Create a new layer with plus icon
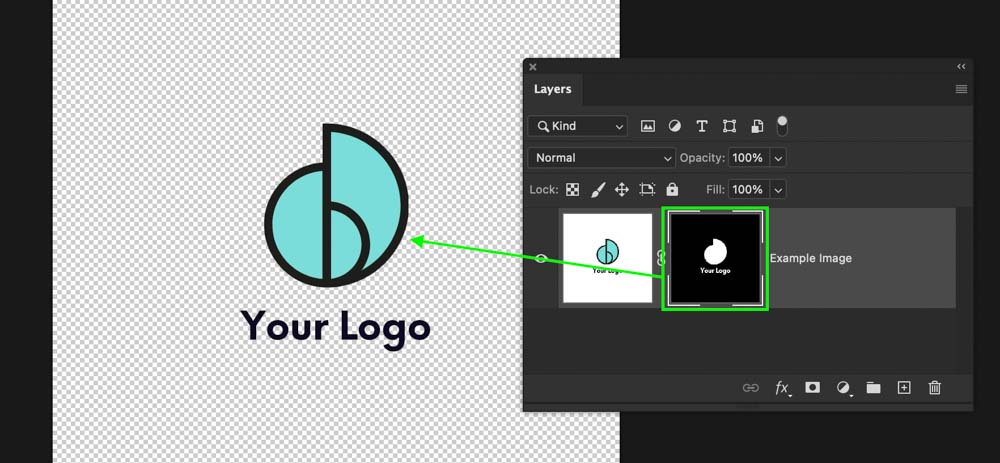The image size is (1000, 463). tap(904, 388)
